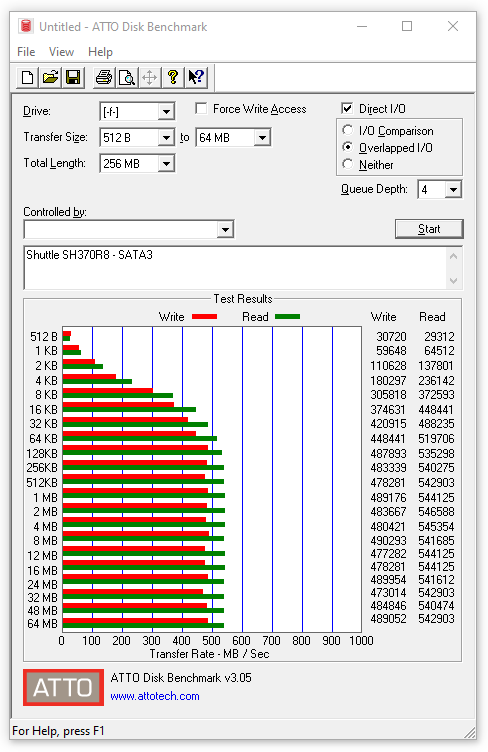Image resolution: width=488 pixels, height=752 pixels.
Task: Click the four-arrow move toolbar icon
Action: 150,77
